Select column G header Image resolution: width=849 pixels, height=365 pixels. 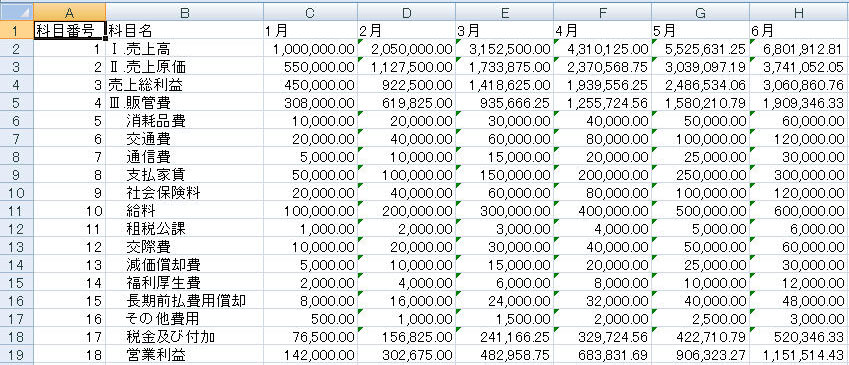pos(700,11)
